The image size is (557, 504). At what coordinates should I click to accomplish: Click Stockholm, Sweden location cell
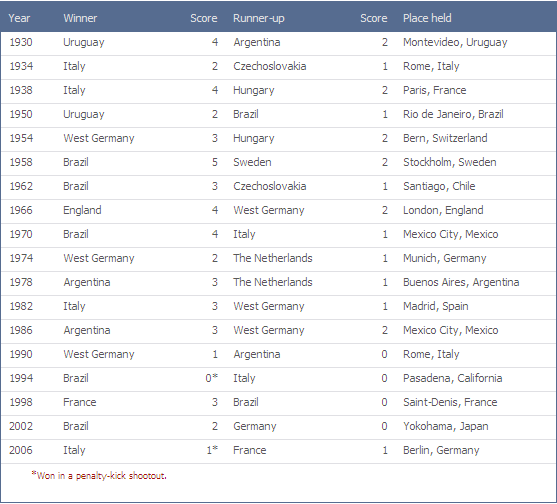(449, 162)
